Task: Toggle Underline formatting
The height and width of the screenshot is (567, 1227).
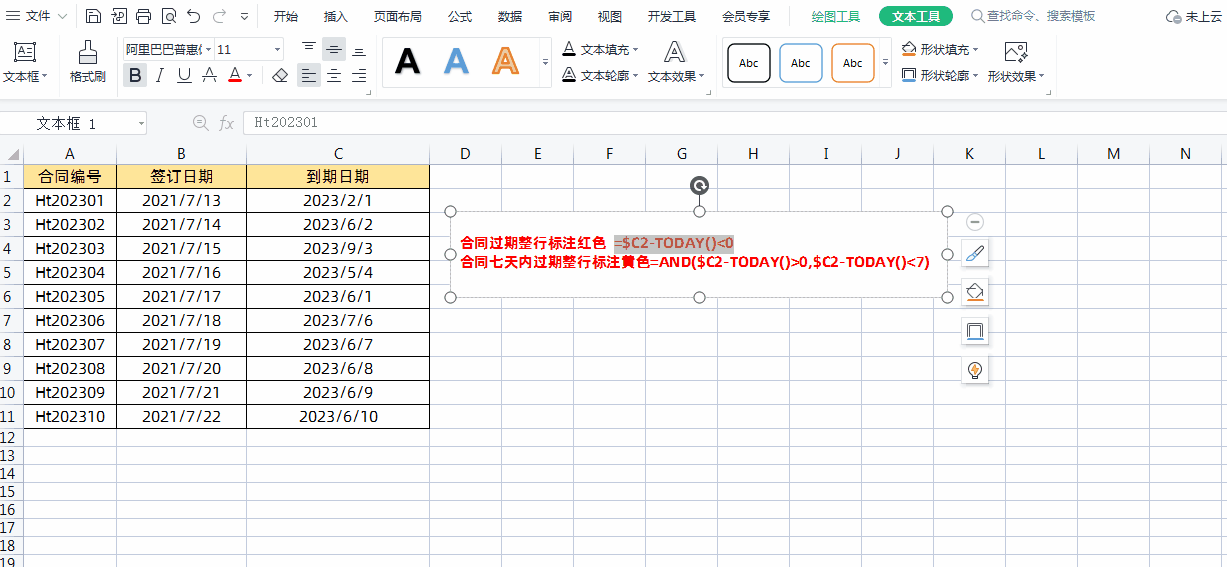Action: coord(184,75)
